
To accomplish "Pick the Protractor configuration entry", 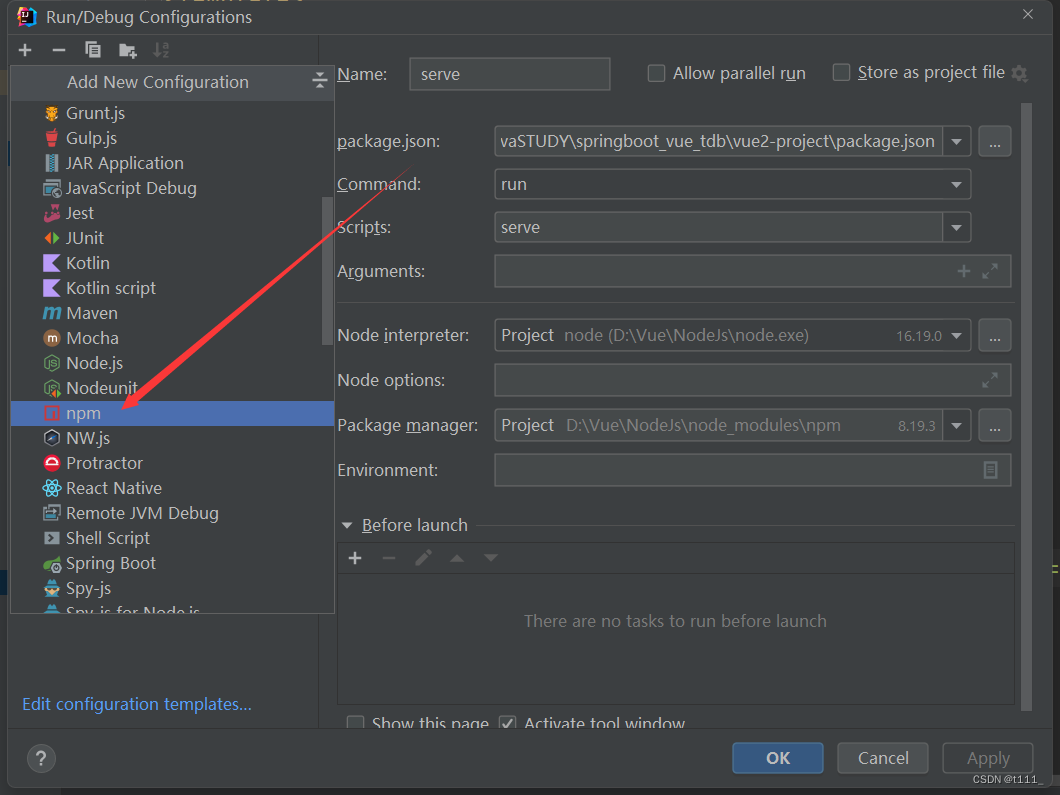I will coord(172,463).
